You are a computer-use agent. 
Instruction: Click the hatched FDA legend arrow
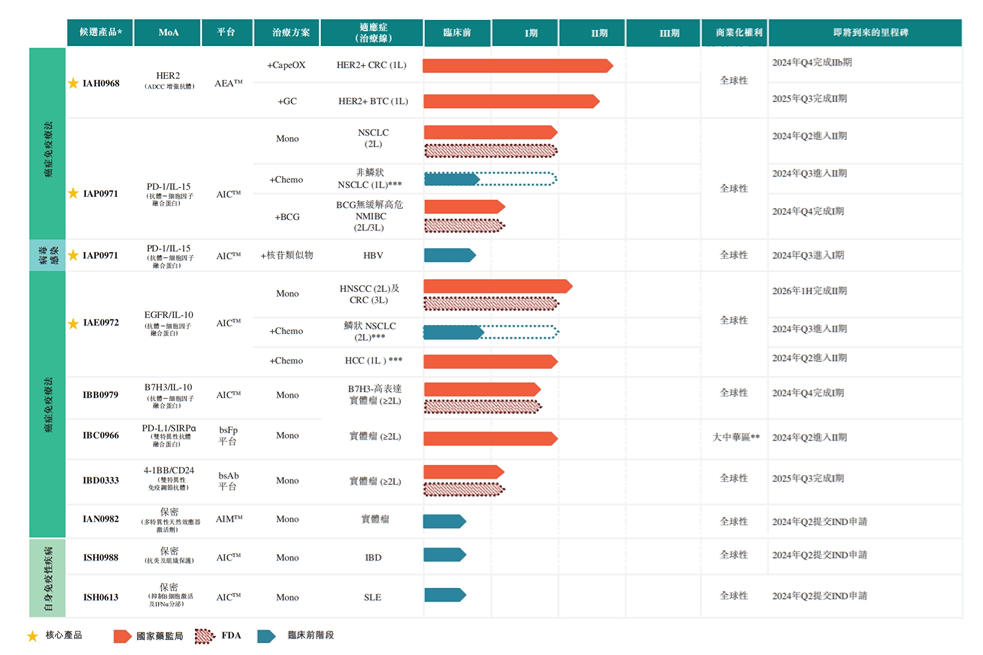[x=203, y=636]
